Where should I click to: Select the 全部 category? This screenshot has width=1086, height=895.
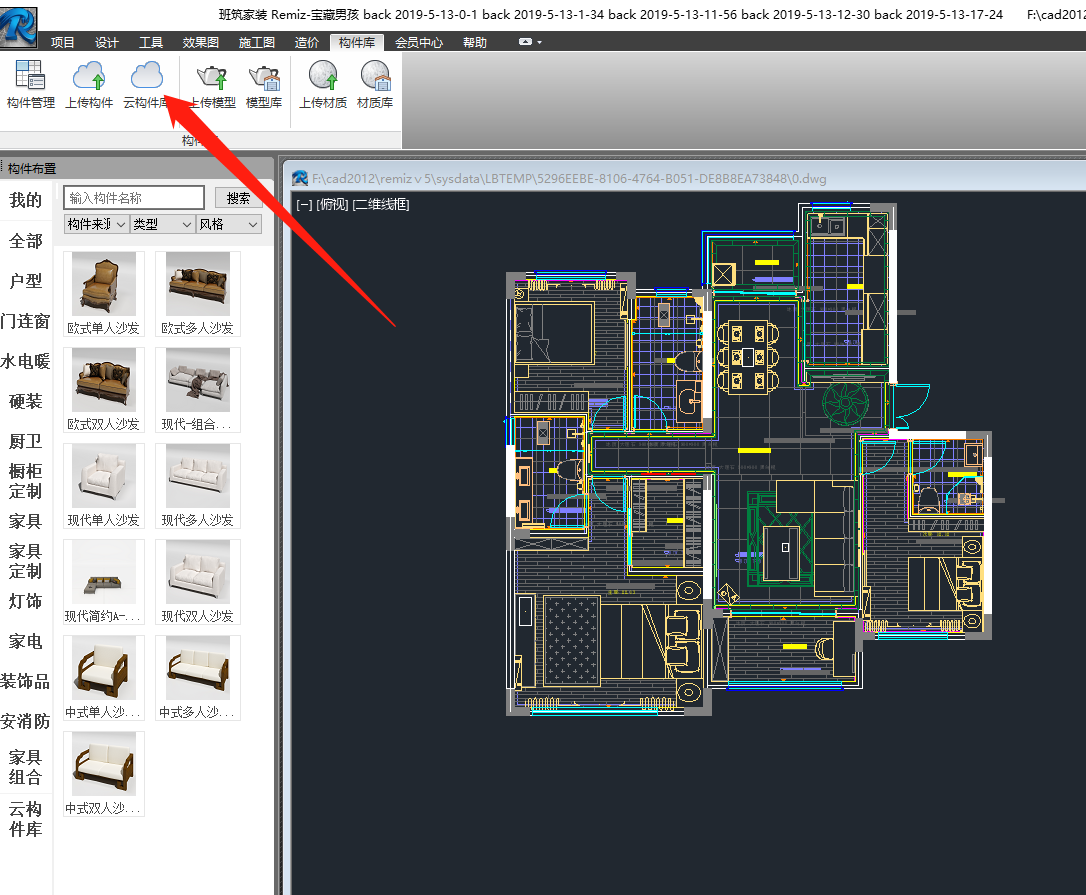click(26, 241)
